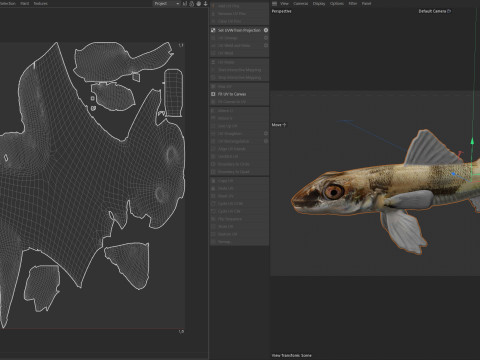Click the Default Camera label
Image resolution: width=480 pixels, height=360 pixels.
[434, 11]
